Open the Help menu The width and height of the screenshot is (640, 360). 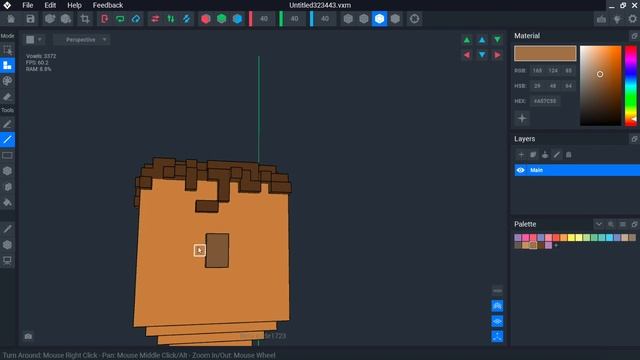(74, 5)
